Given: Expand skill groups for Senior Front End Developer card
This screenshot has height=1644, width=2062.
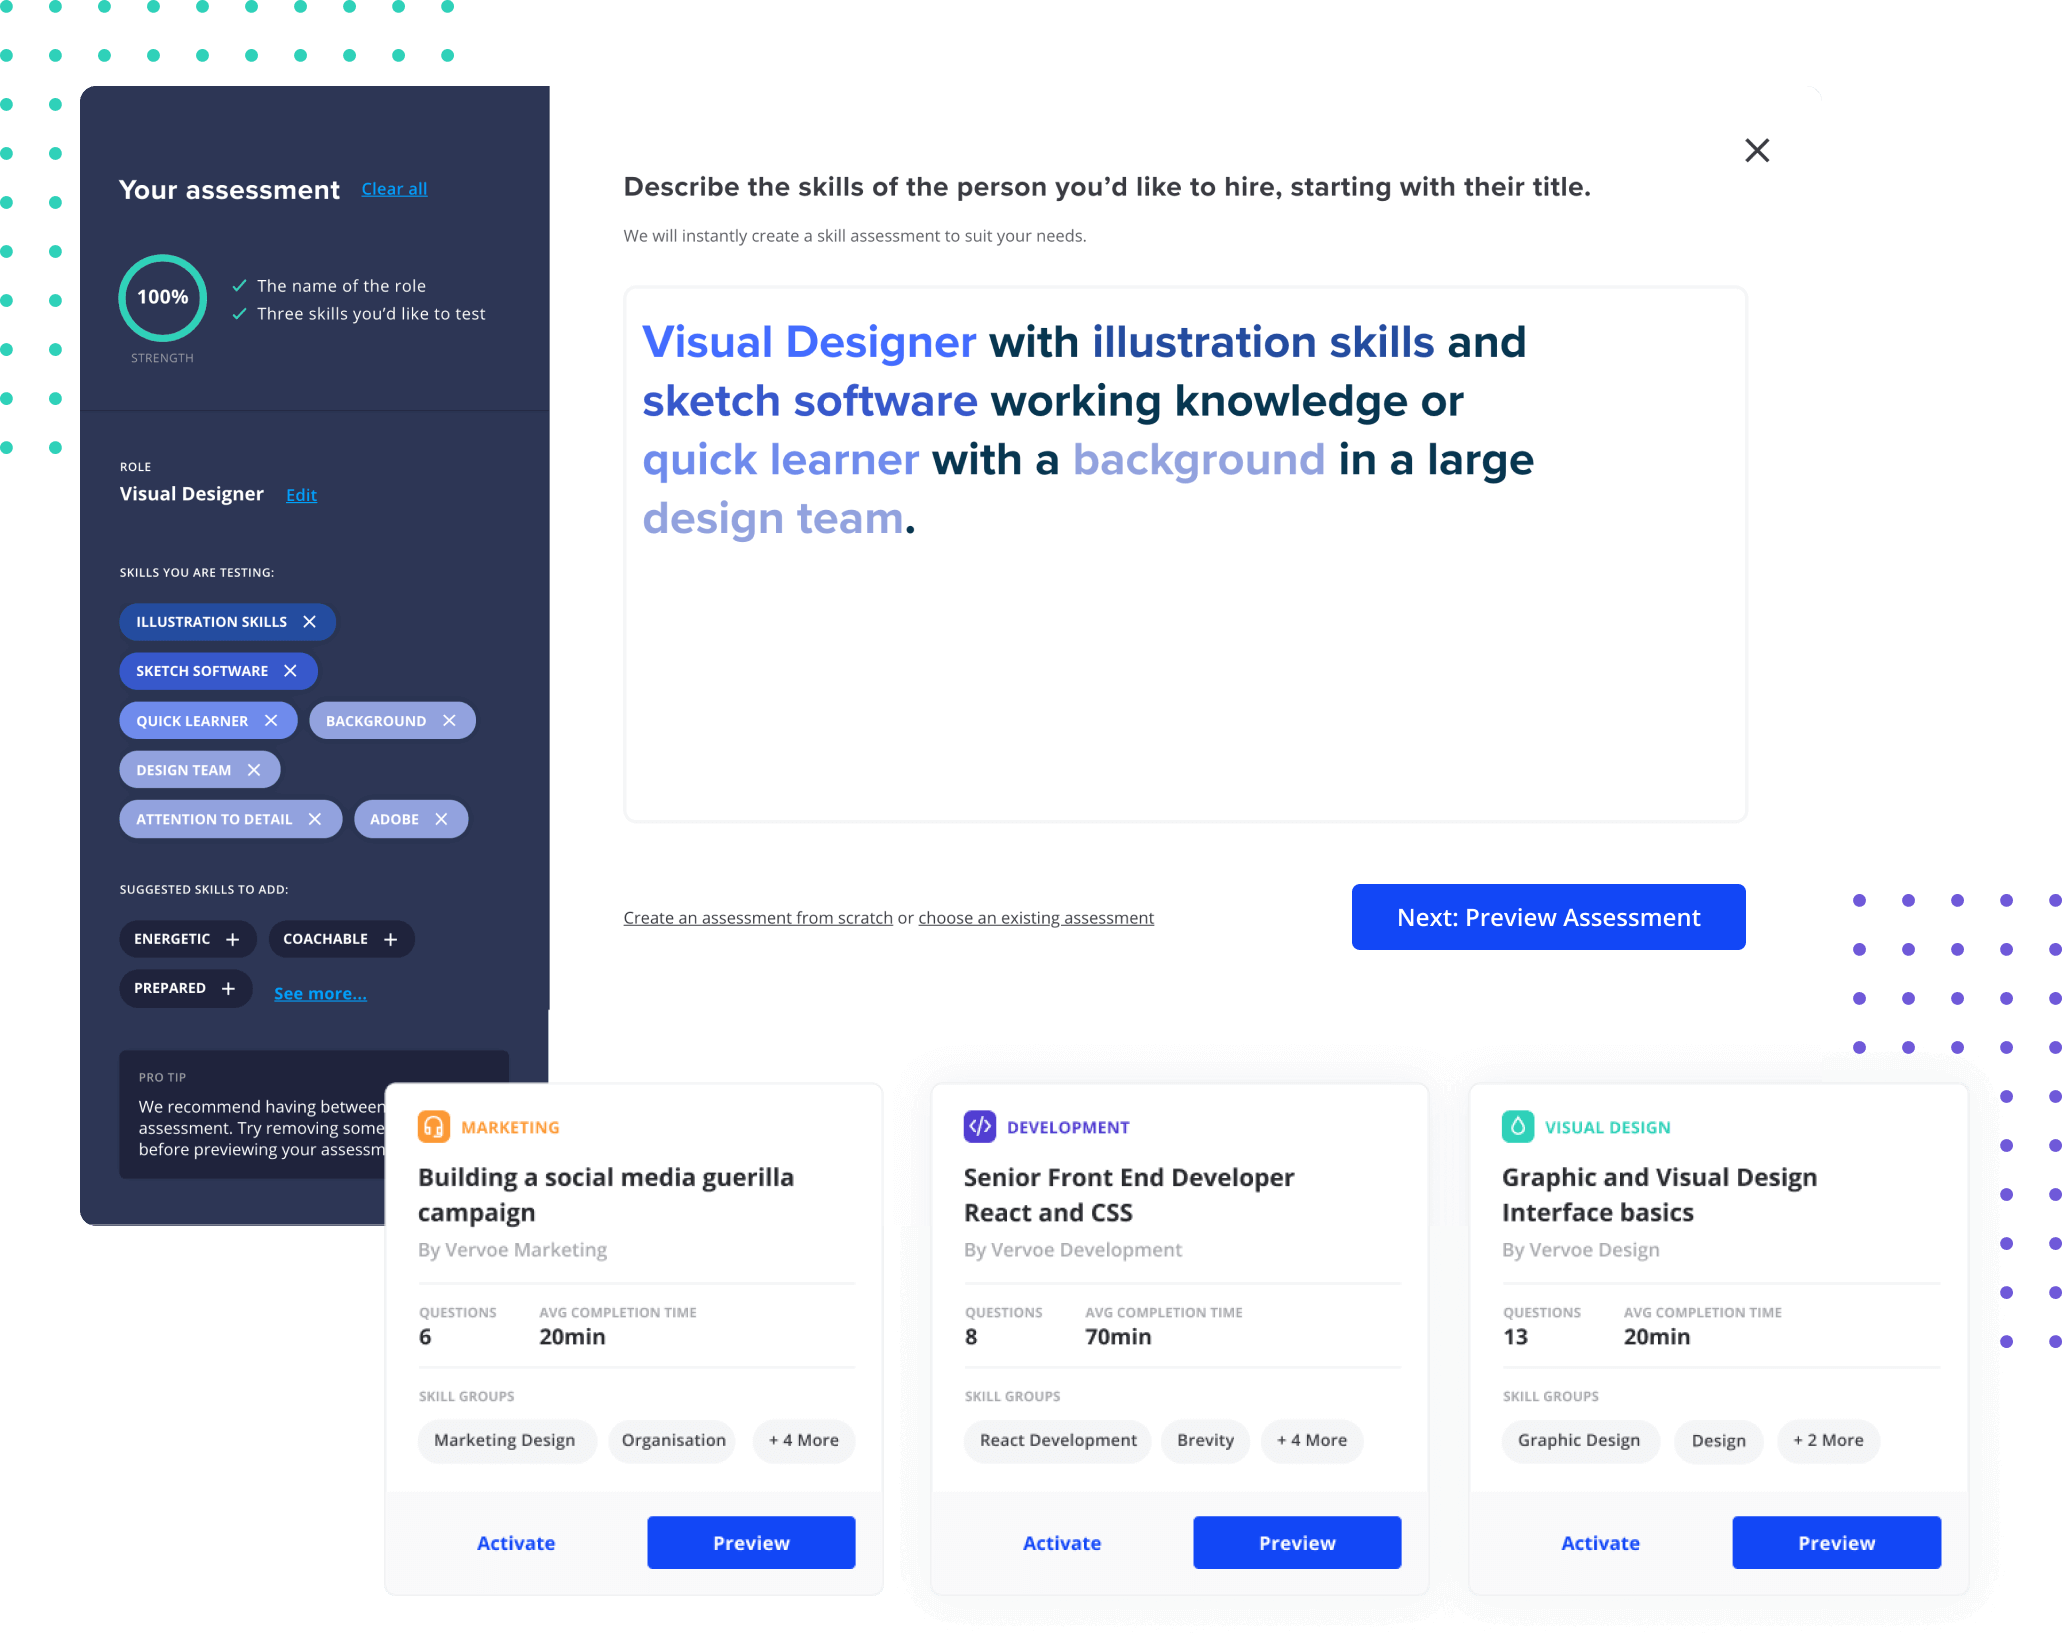Looking at the screenshot, I should (1312, 1439).
